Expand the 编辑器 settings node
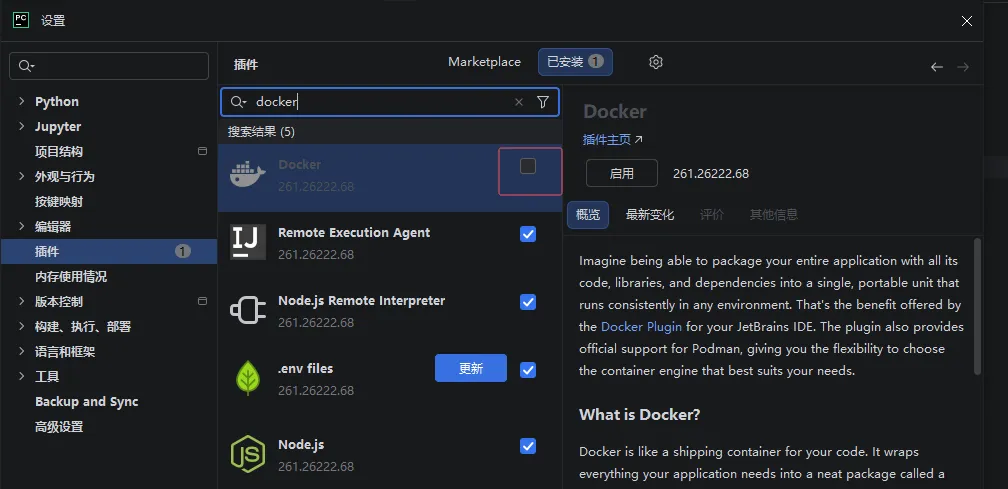Screen dimensions: 1008x489 [22, 226]
